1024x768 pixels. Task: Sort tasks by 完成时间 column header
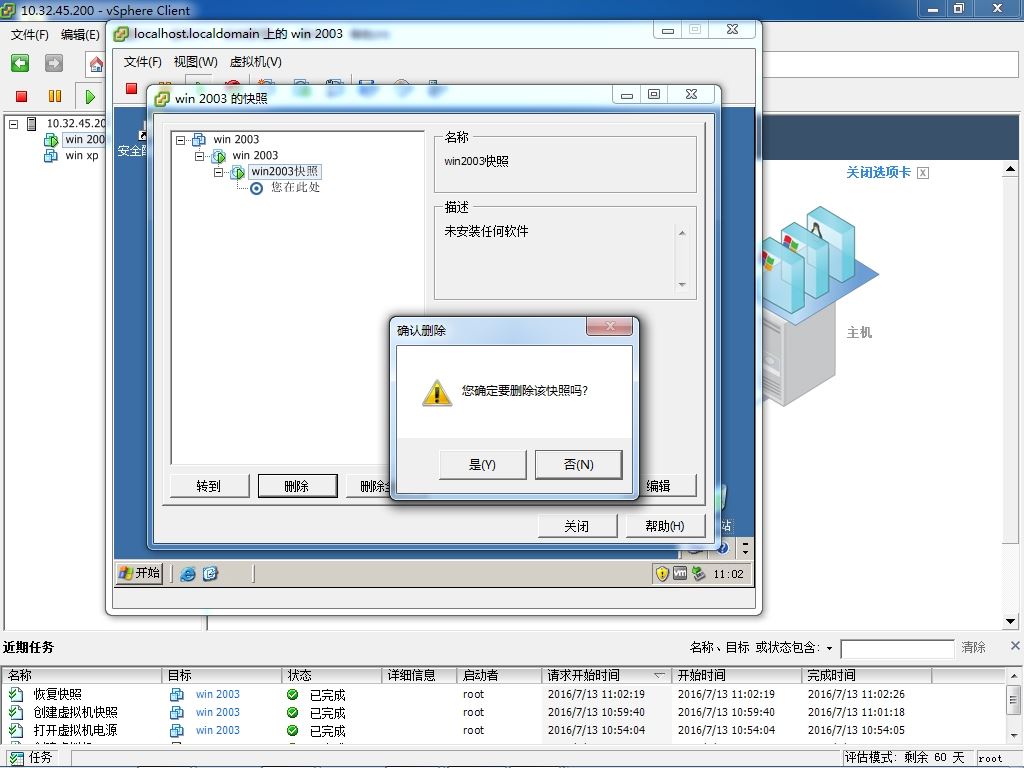pyautogui.click(x=866, y=675)
